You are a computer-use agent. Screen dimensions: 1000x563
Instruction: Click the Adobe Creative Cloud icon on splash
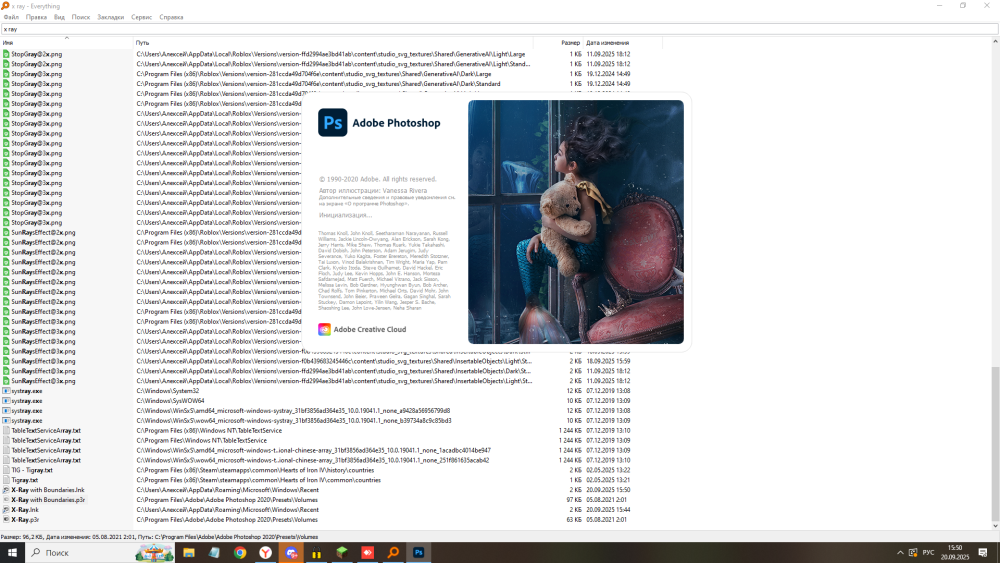pyautogui.click(x=324, y=329)
